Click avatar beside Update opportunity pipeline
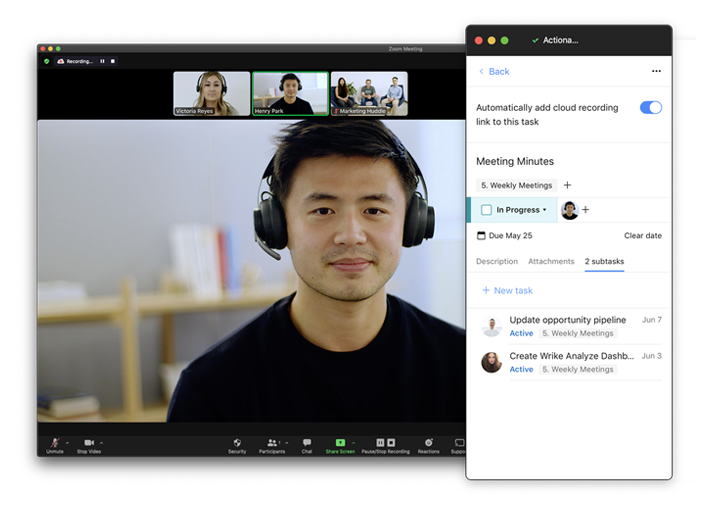Viewport: 704px width, 512px height. 492,327
